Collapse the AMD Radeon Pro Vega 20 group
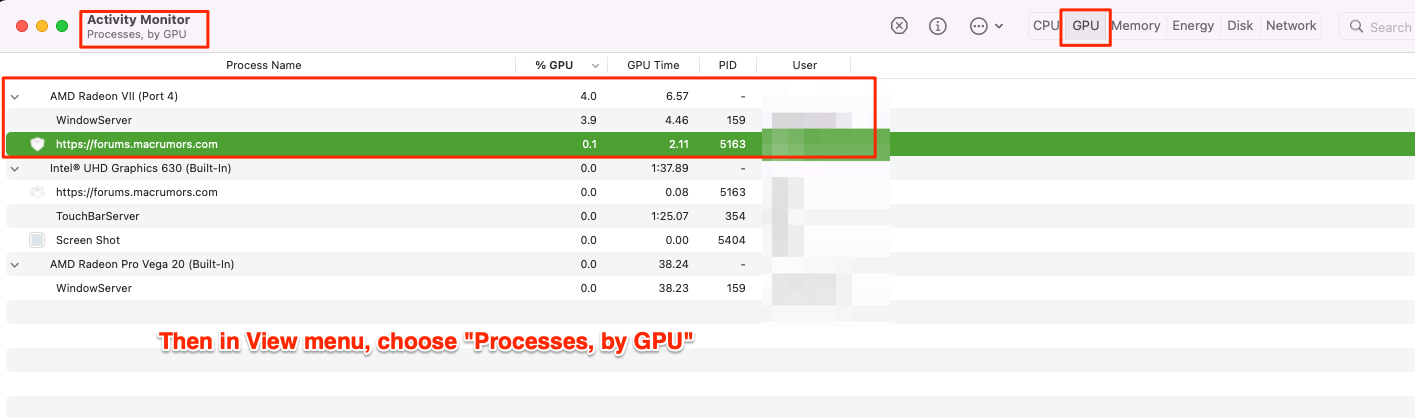The height and width of the screenshot is (418, 1415). 15,264
